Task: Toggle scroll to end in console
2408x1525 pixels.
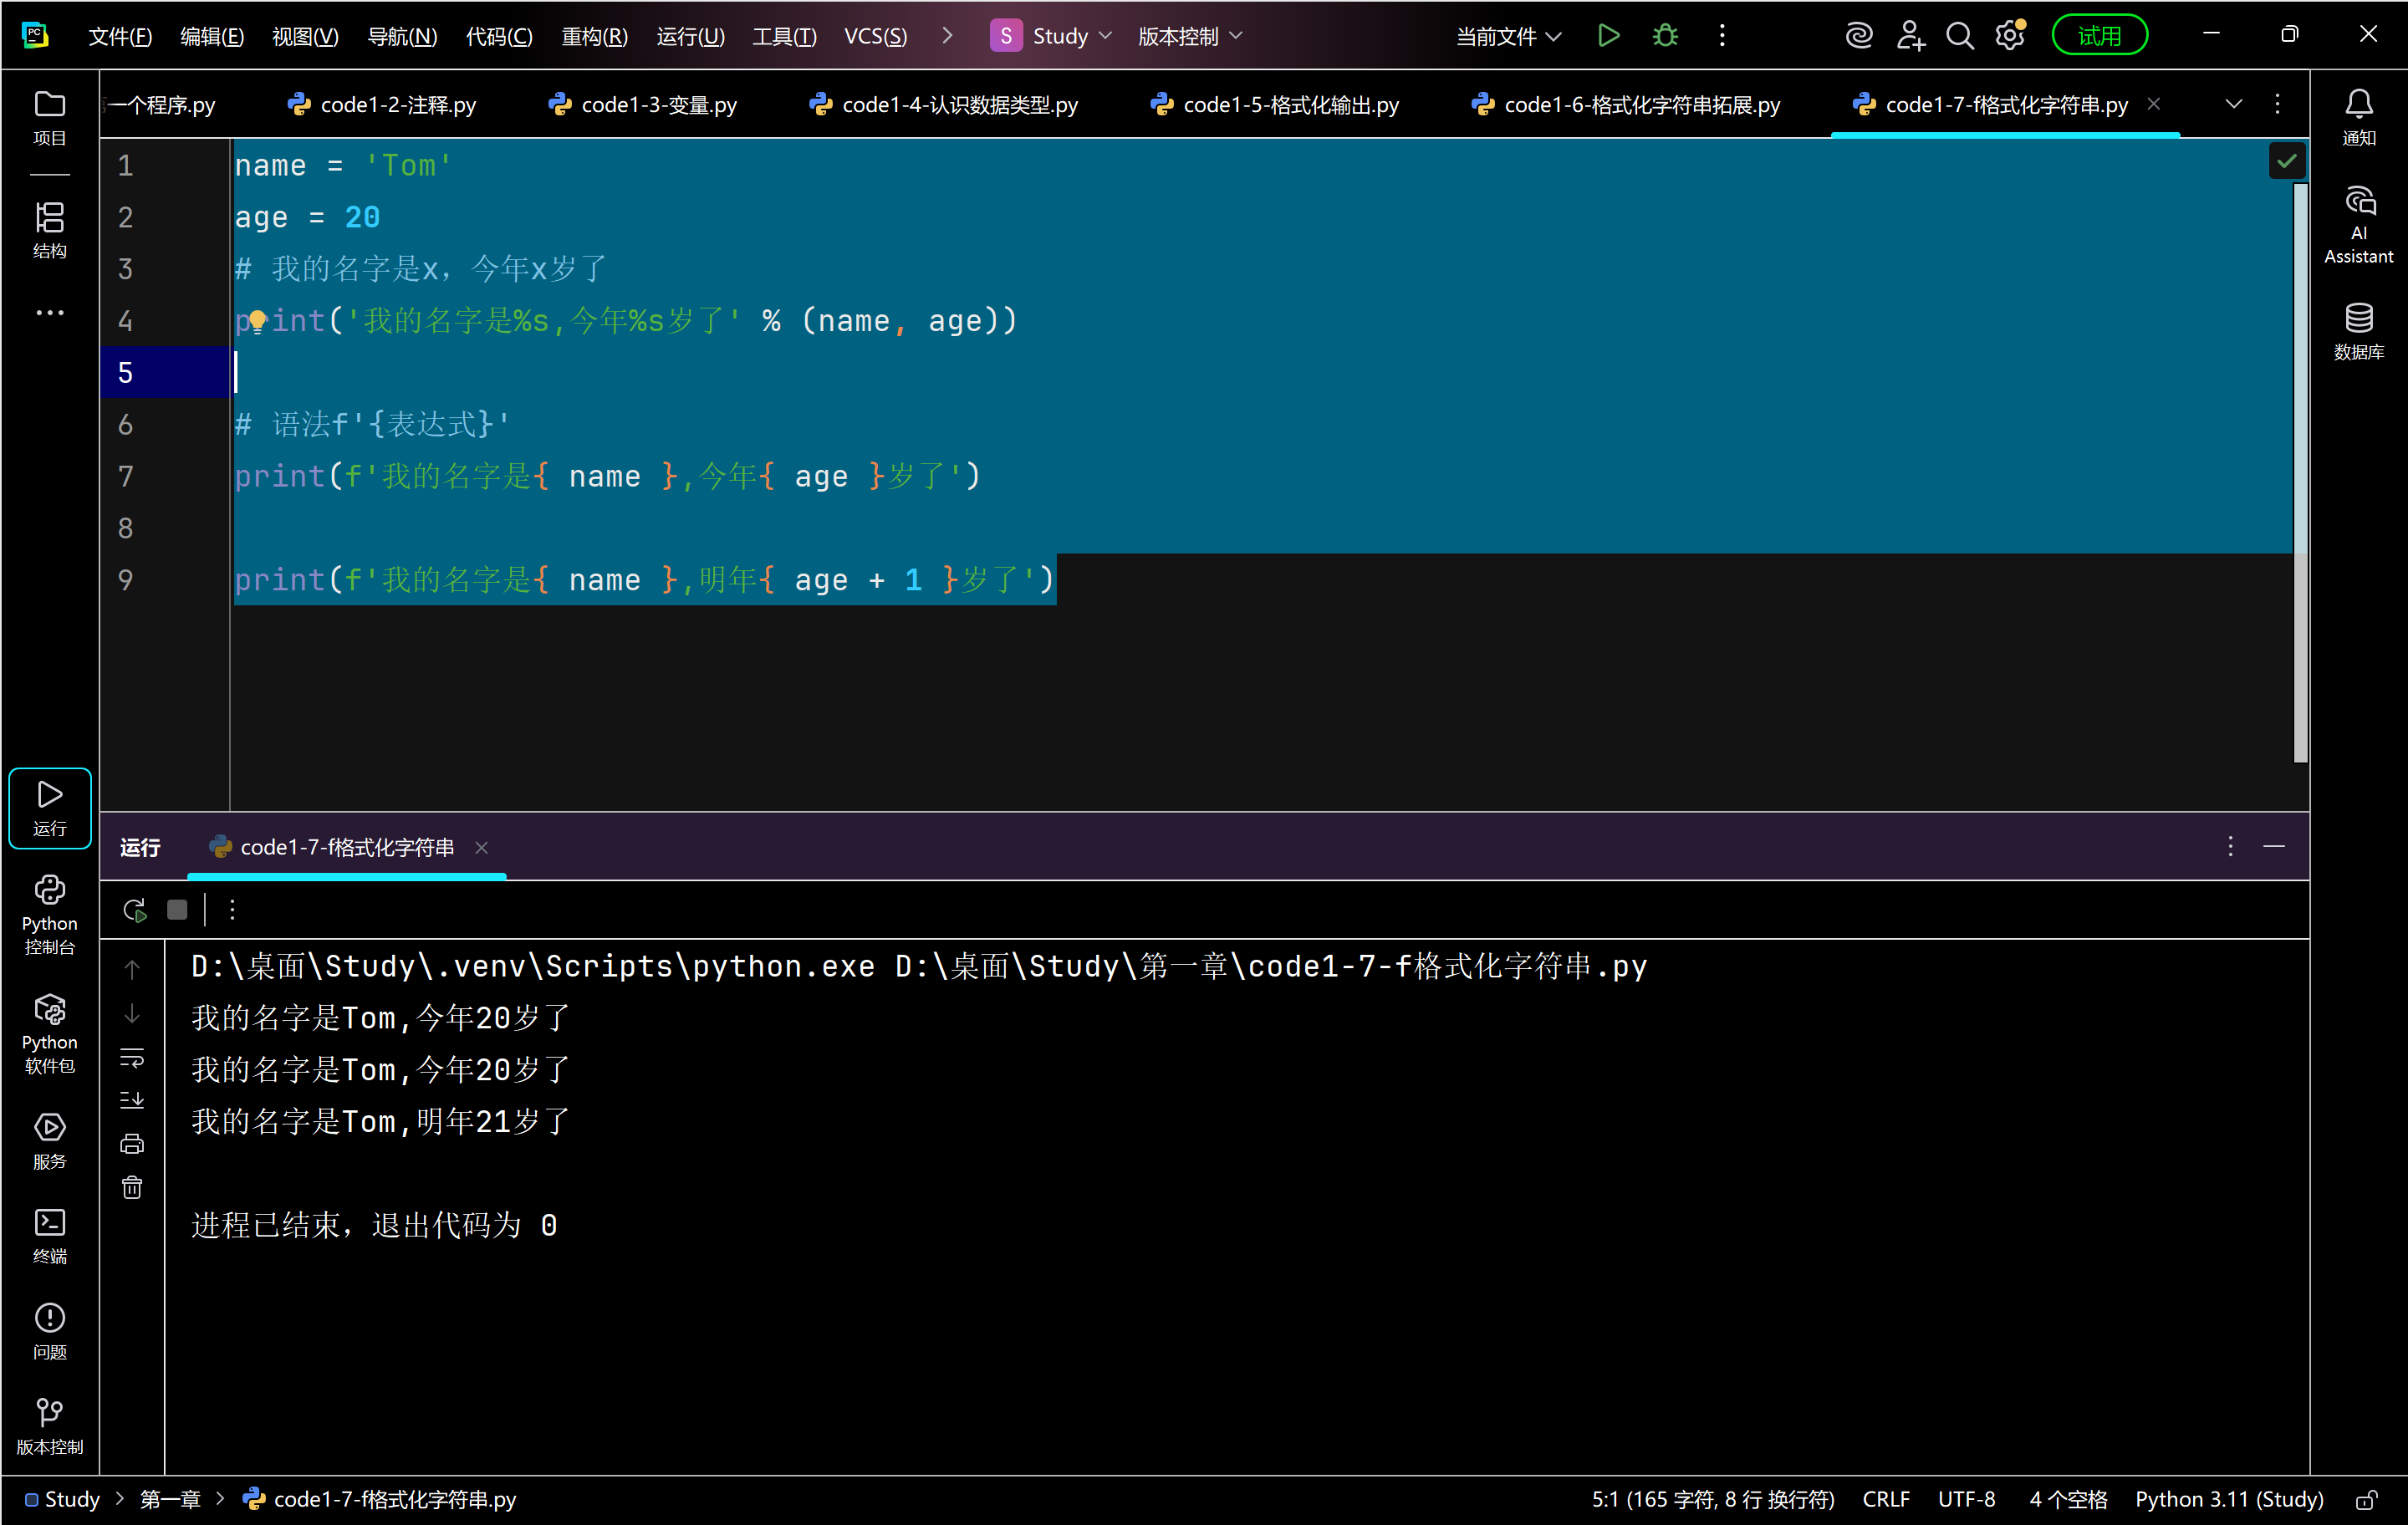Action: (132, 1100)
